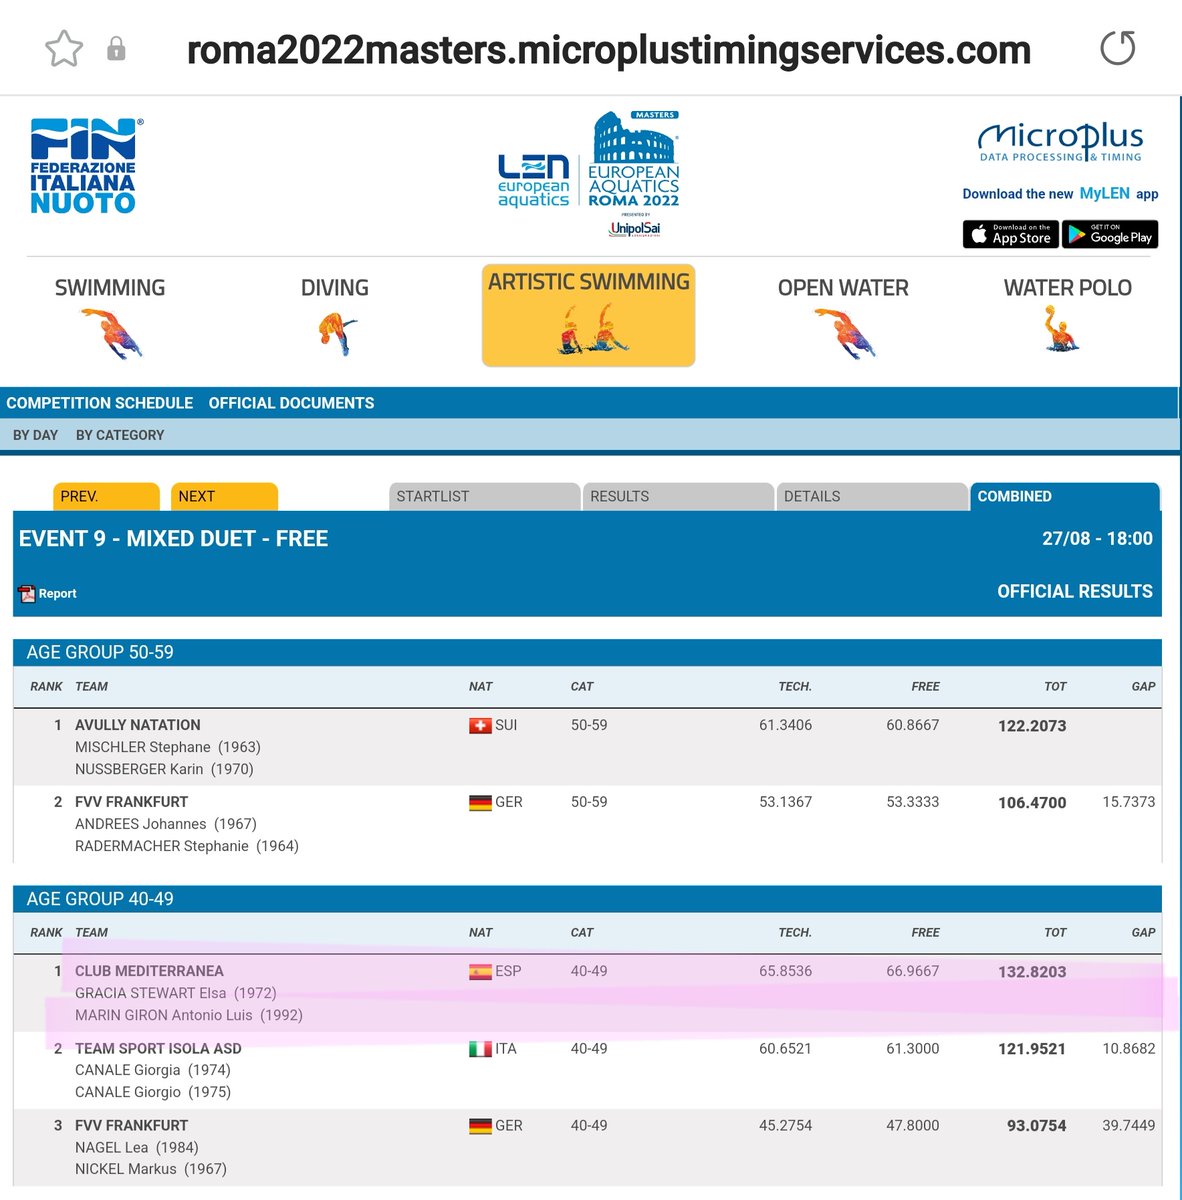Image resolution: width=1182 pixels, height=1200 pixels.
Task: Click free score 61.3000
Action: click(913, 1049)
